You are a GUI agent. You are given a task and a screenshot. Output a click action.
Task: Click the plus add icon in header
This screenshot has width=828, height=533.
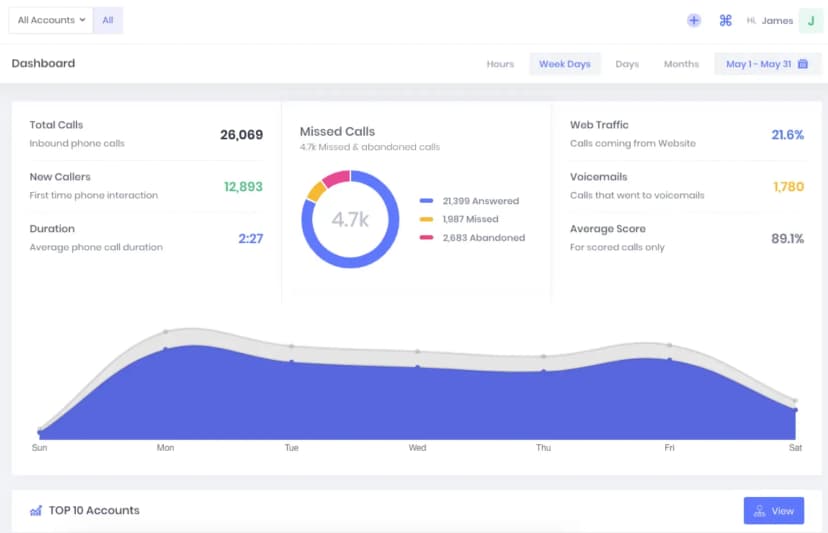pyautogui.click(x=694, y=21)
